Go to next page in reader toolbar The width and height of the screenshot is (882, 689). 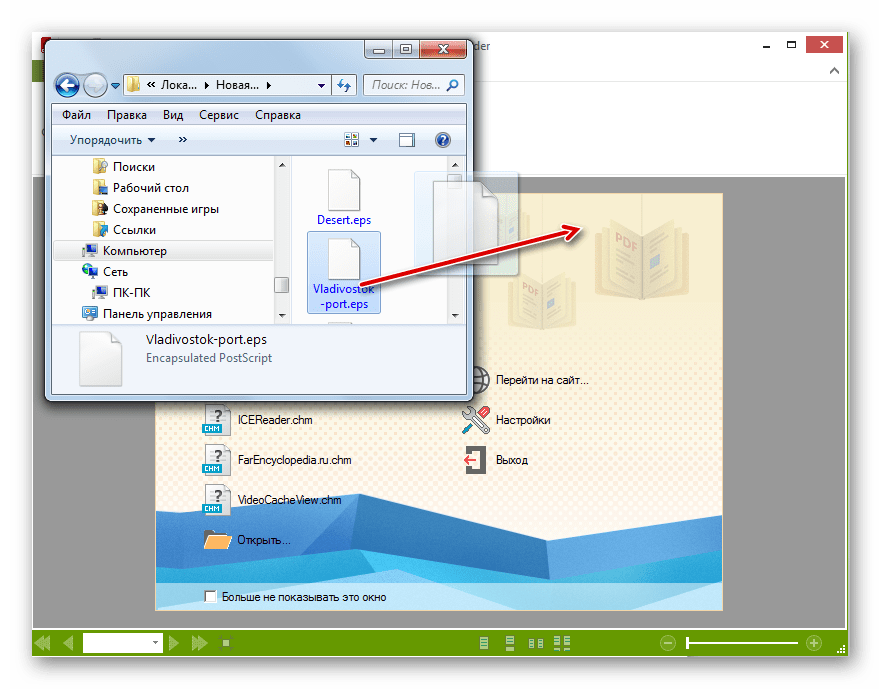[174, 642]
